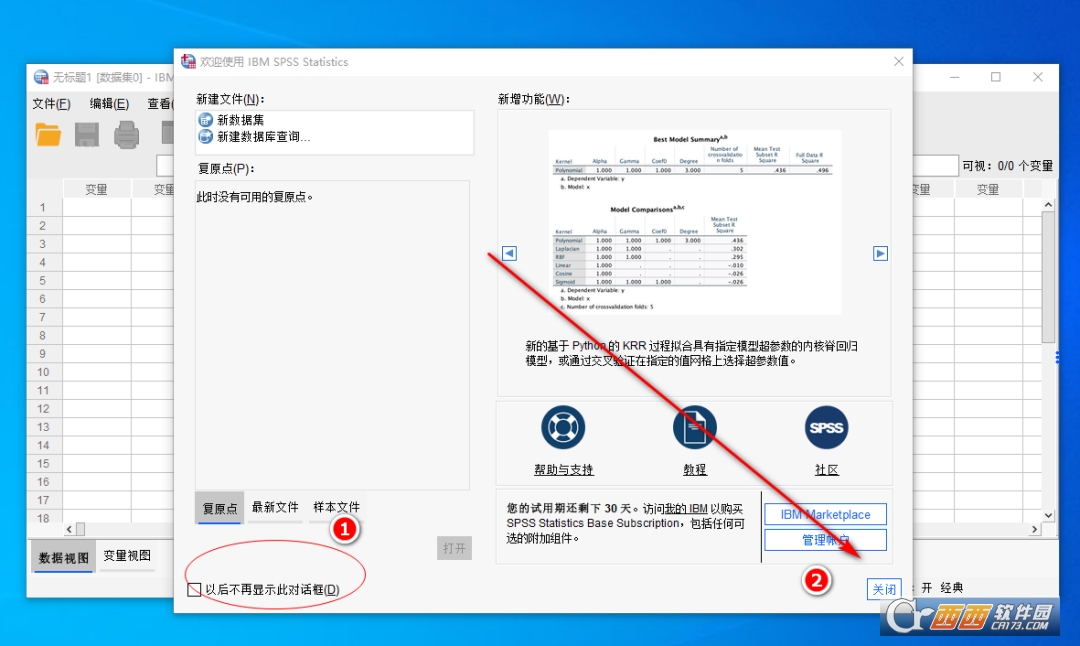
Task: Click the 帮助与支持 link text
Action: (563, 470)
